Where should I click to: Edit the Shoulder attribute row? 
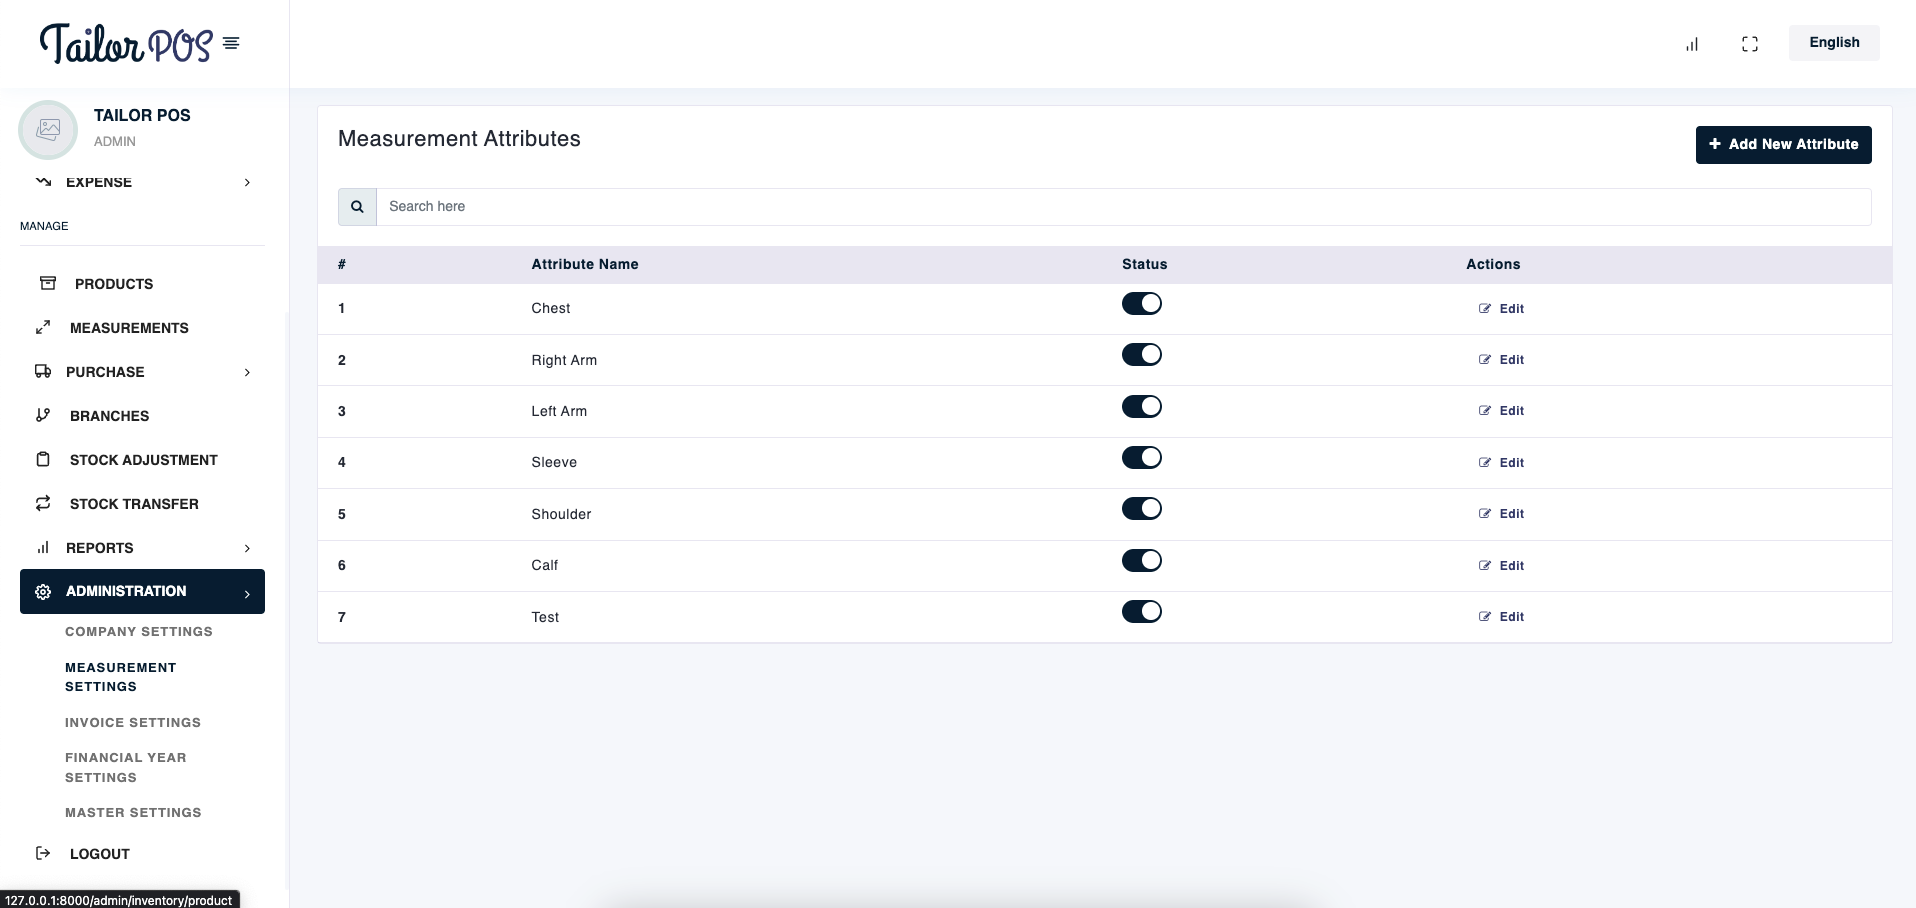click(1502, 514)
